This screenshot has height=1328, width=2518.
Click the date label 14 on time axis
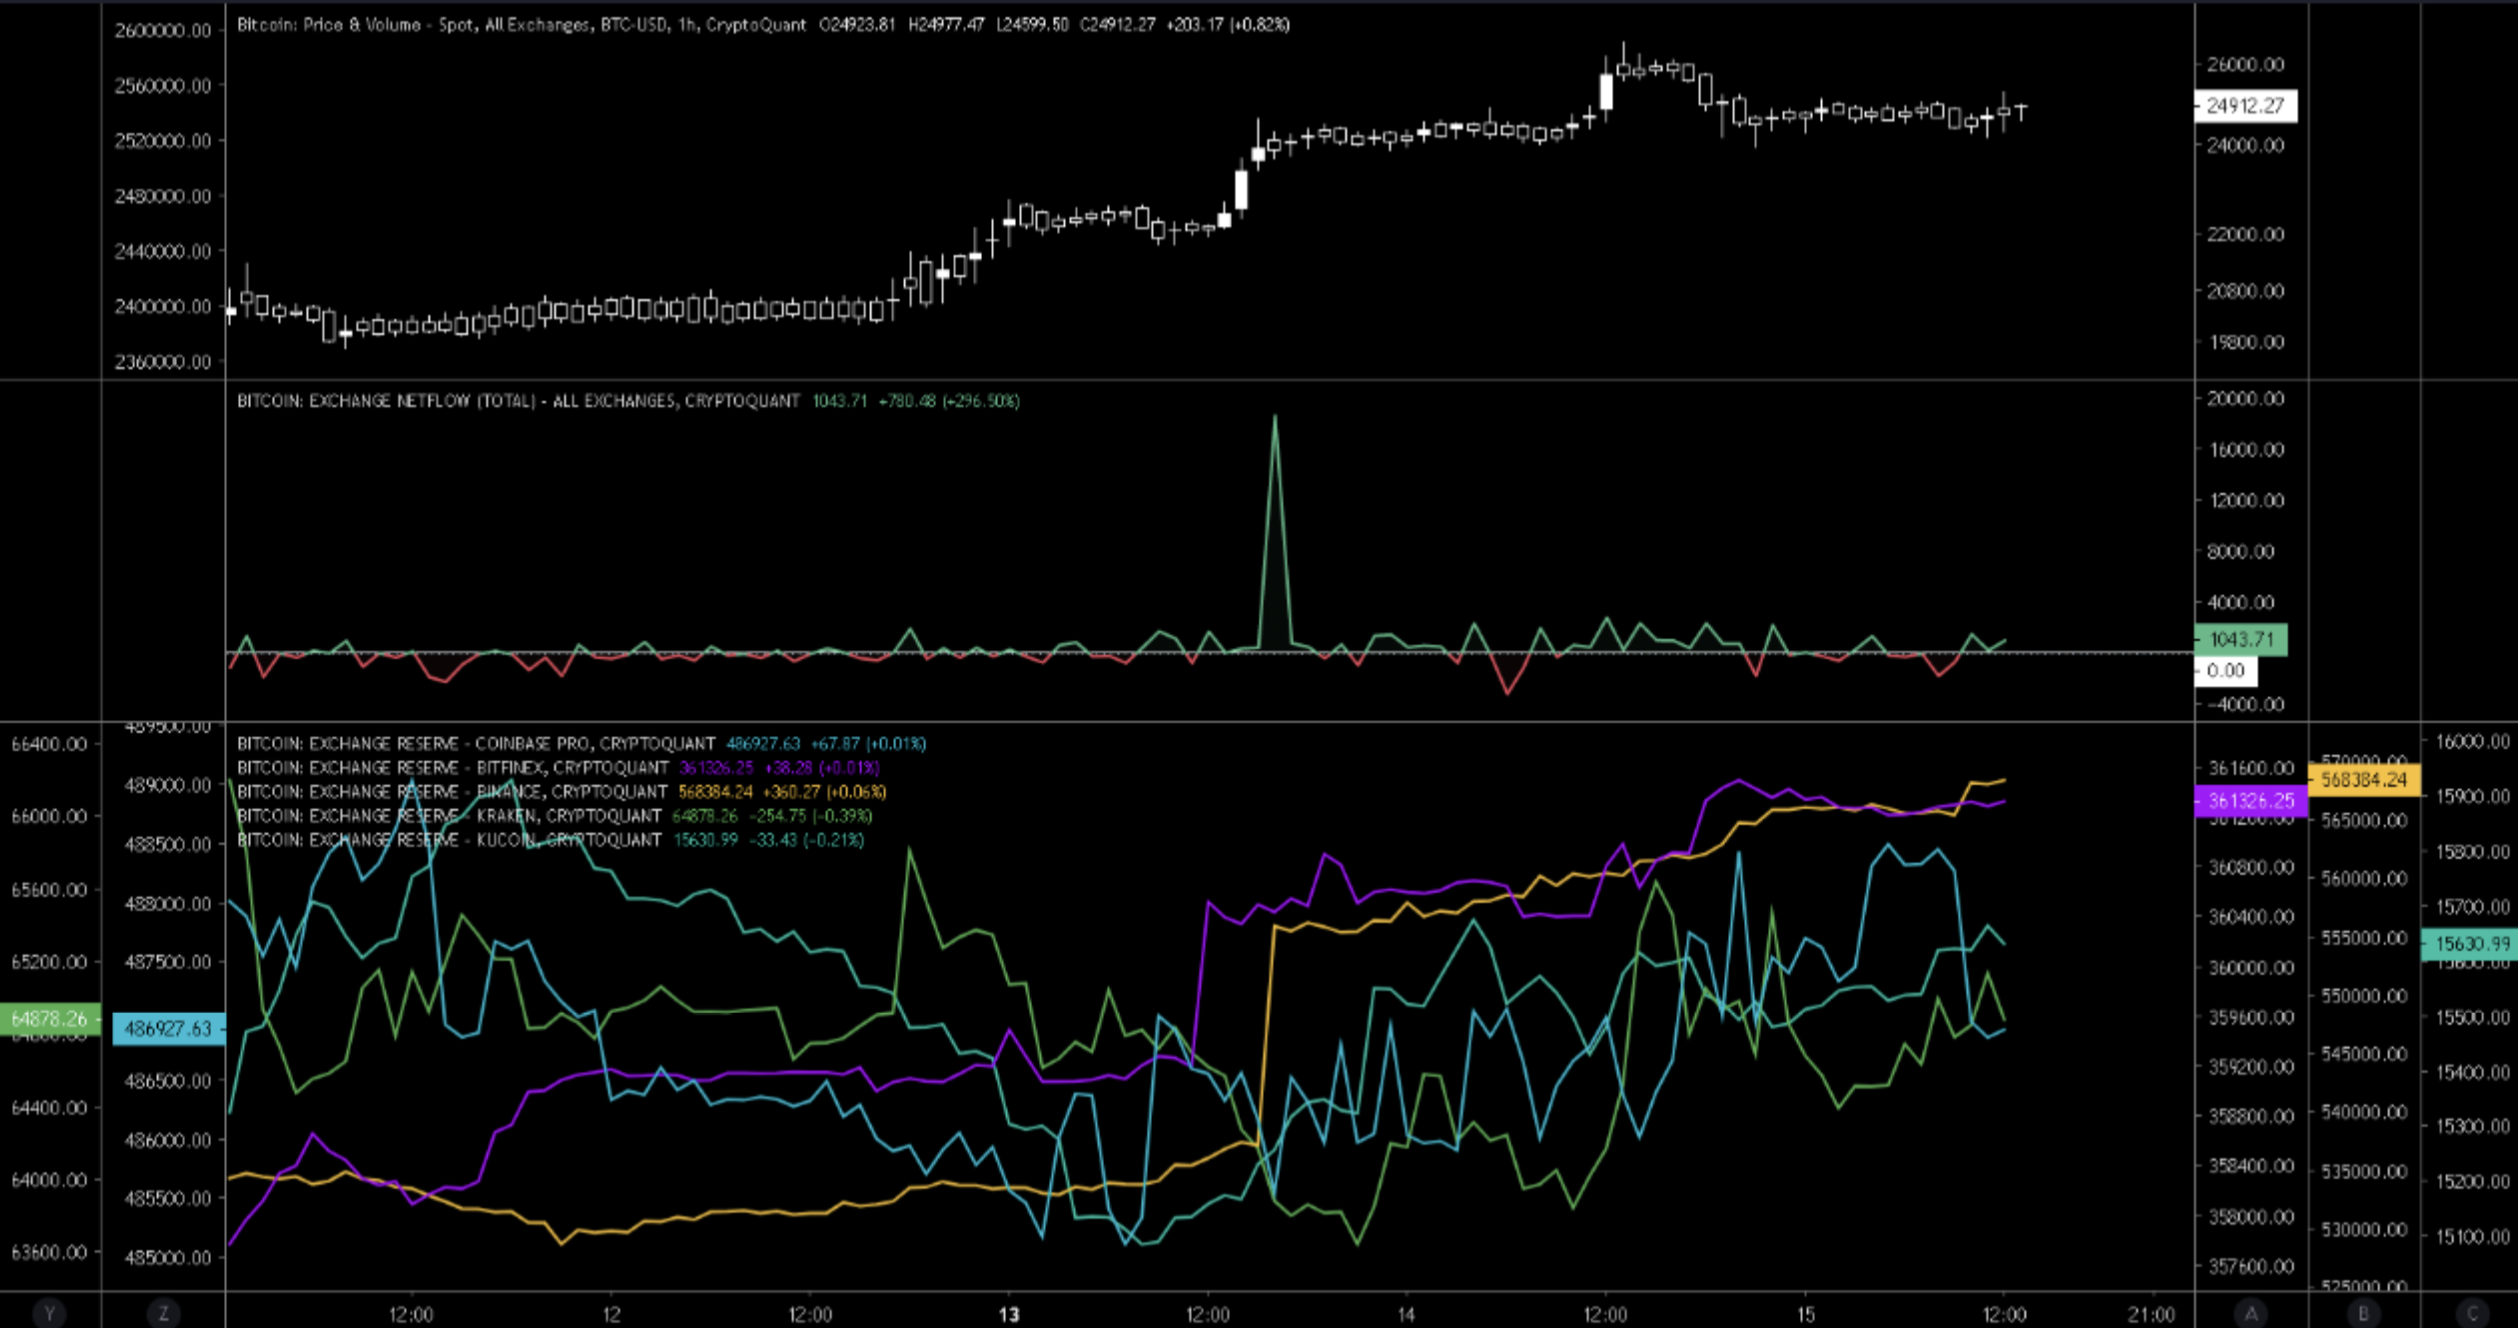point(1406,1314)
